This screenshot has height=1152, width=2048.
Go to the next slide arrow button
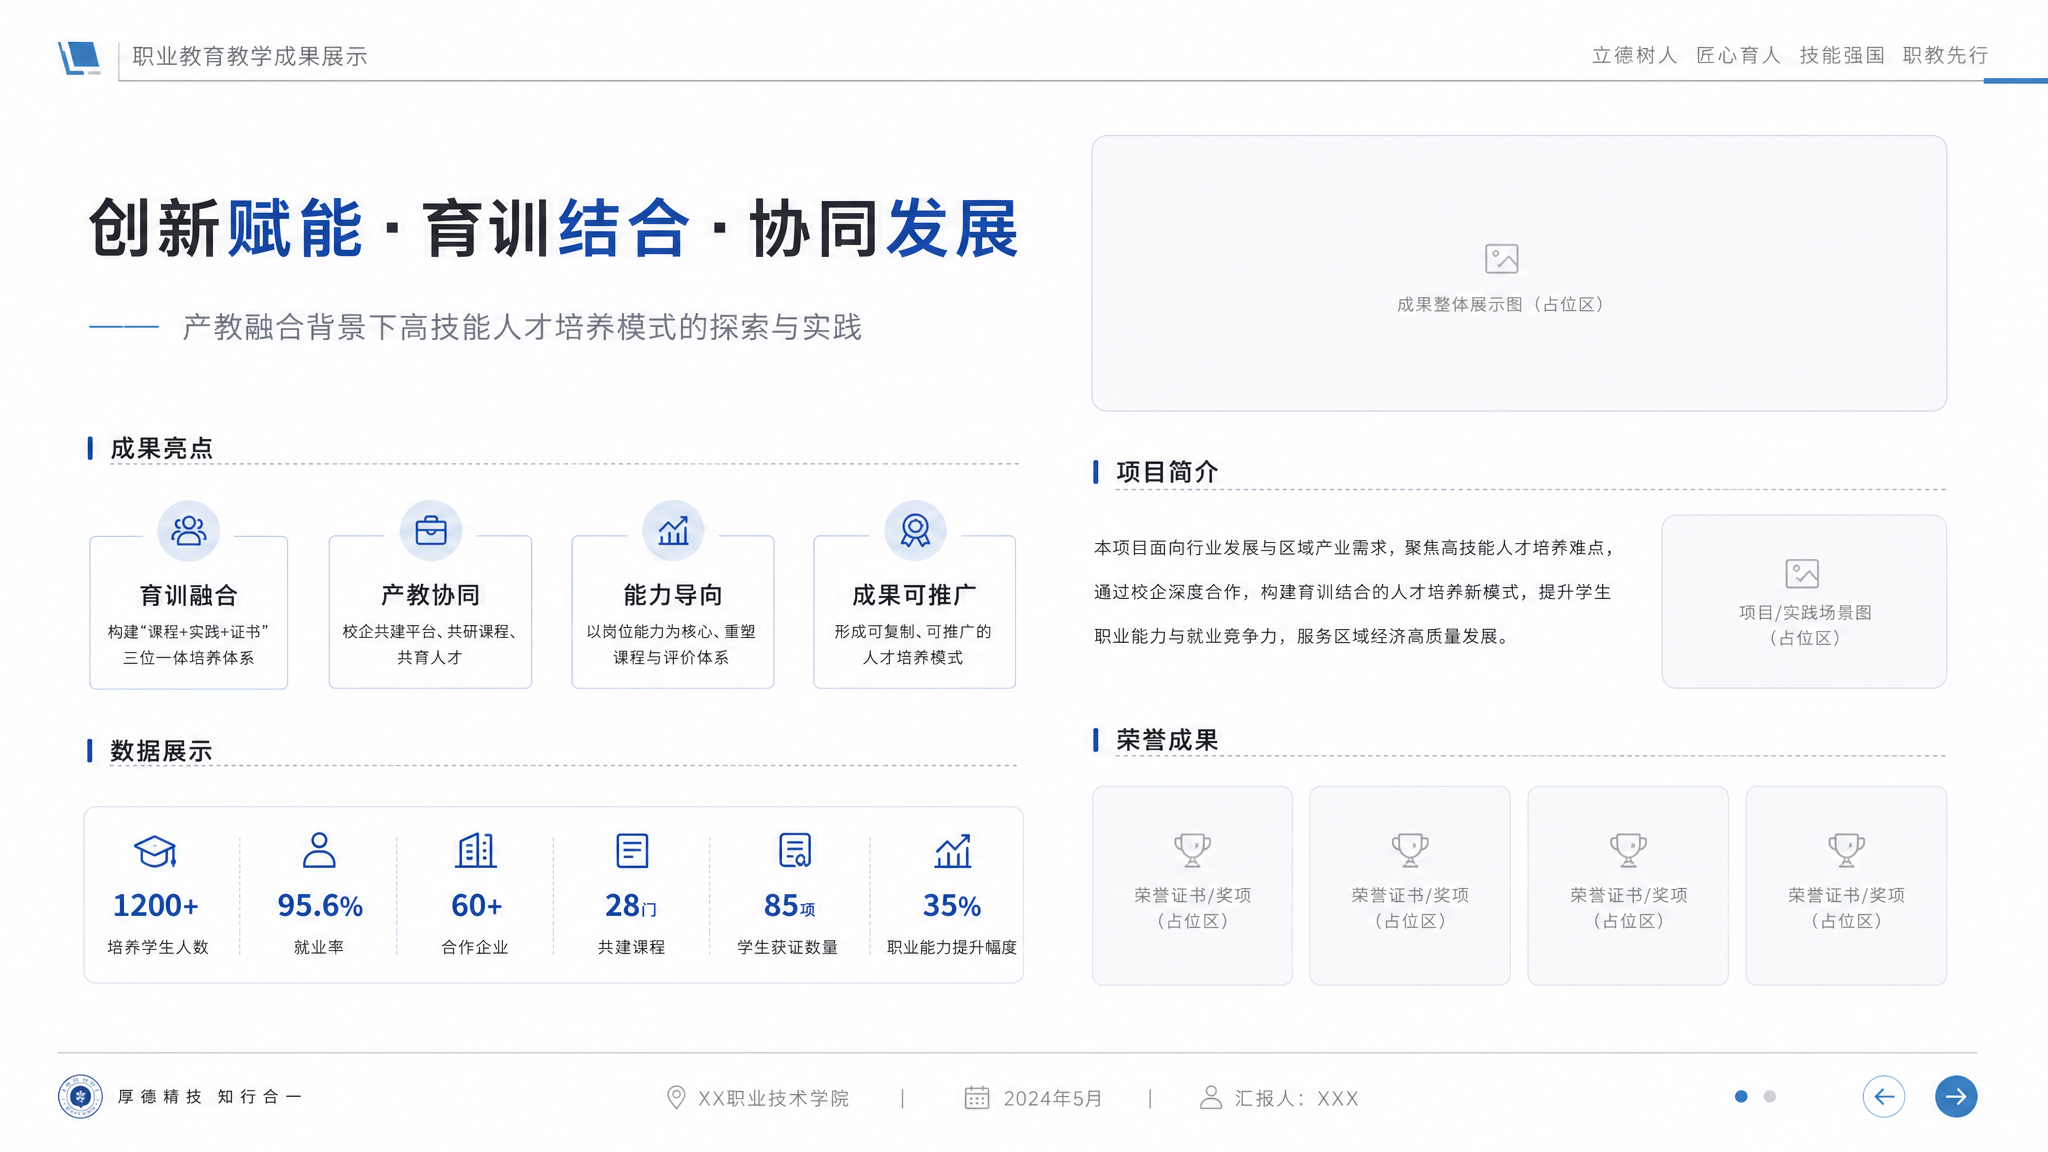(x=1956, y=1096)
